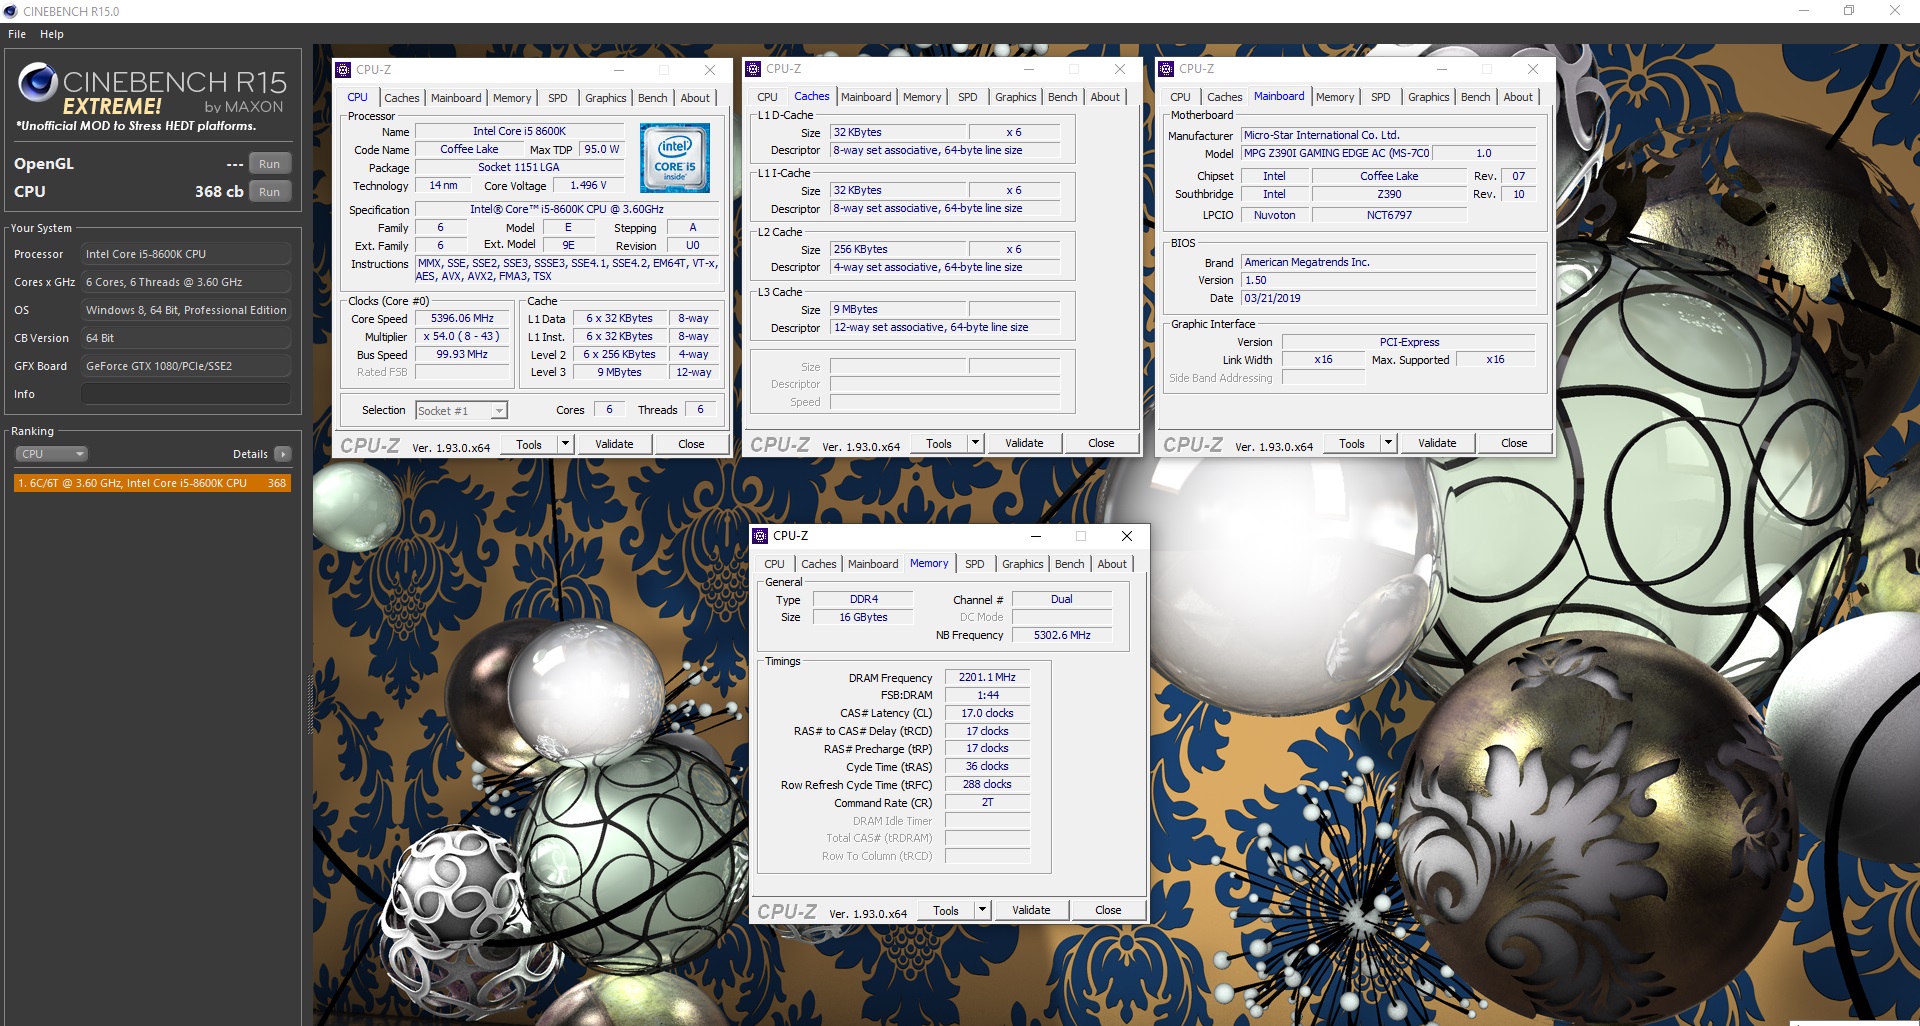Click BIOS date 03/21/2019
The width and height of the screenshot is (1920, 1026).
click(1388, 298)
